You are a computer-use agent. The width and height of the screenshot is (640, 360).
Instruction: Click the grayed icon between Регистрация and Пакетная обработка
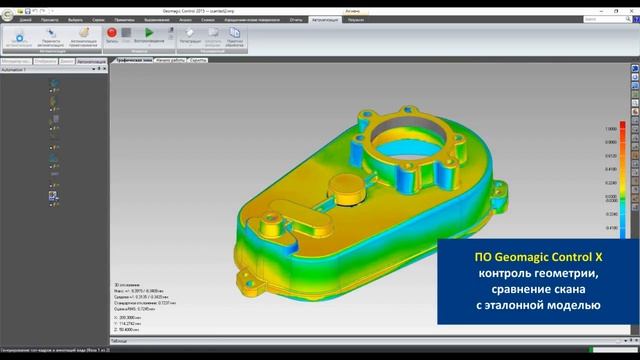point(213,33)
